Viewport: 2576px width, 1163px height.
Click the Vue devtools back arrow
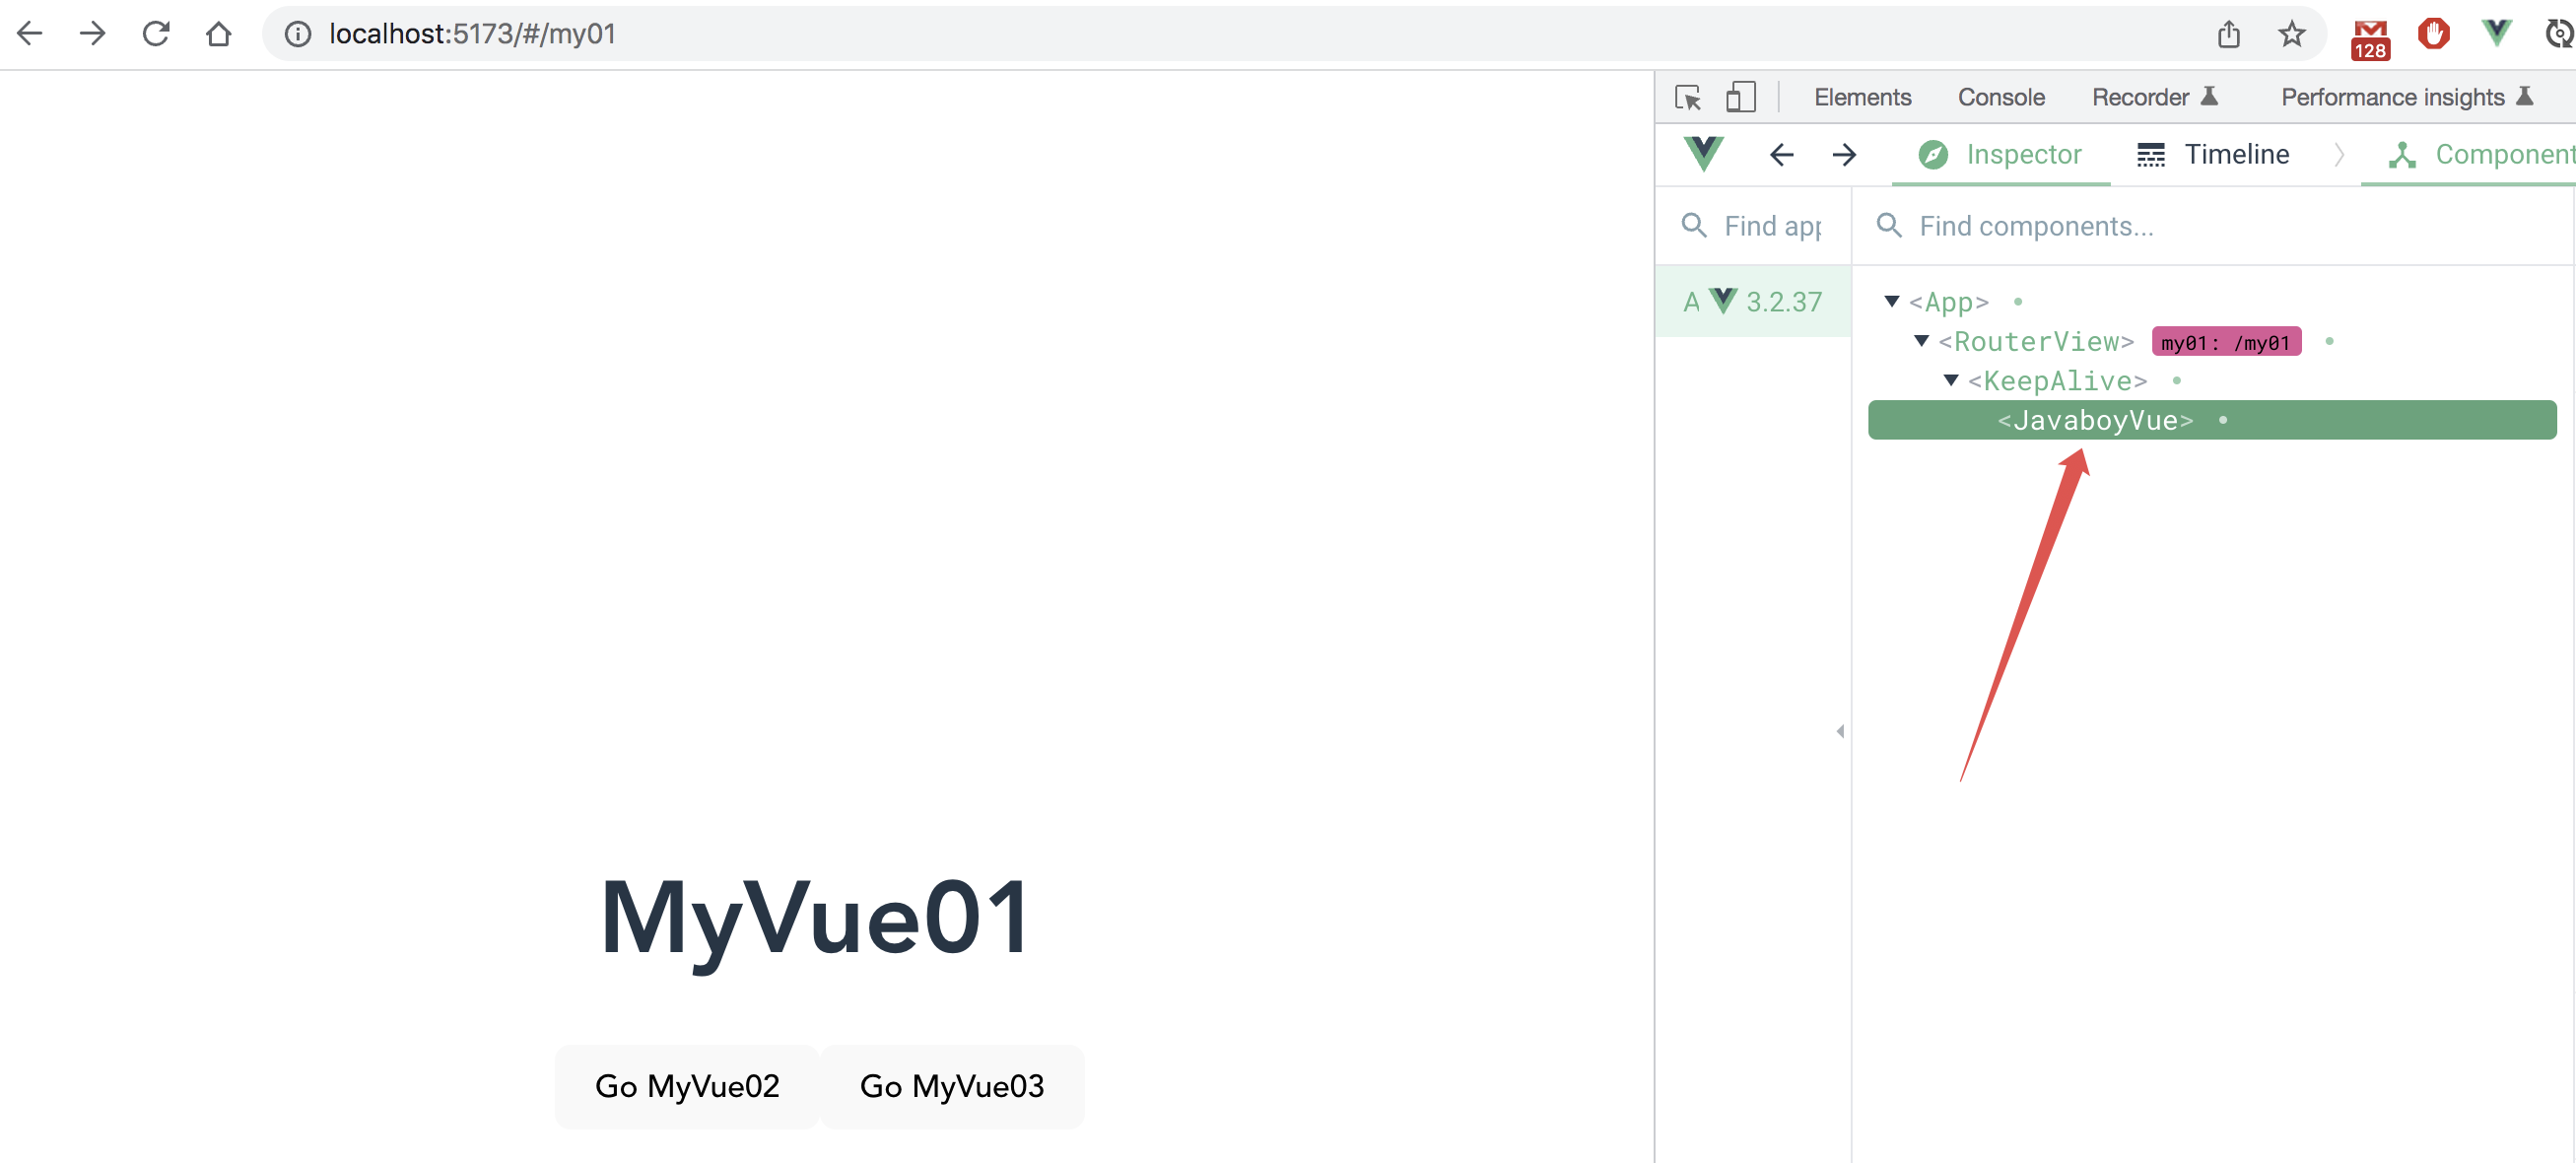coord(1781,155)
